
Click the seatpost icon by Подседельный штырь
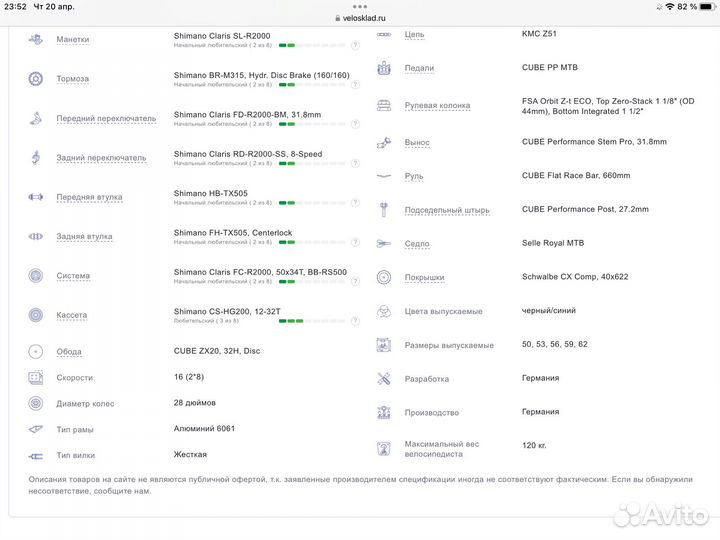384,210
